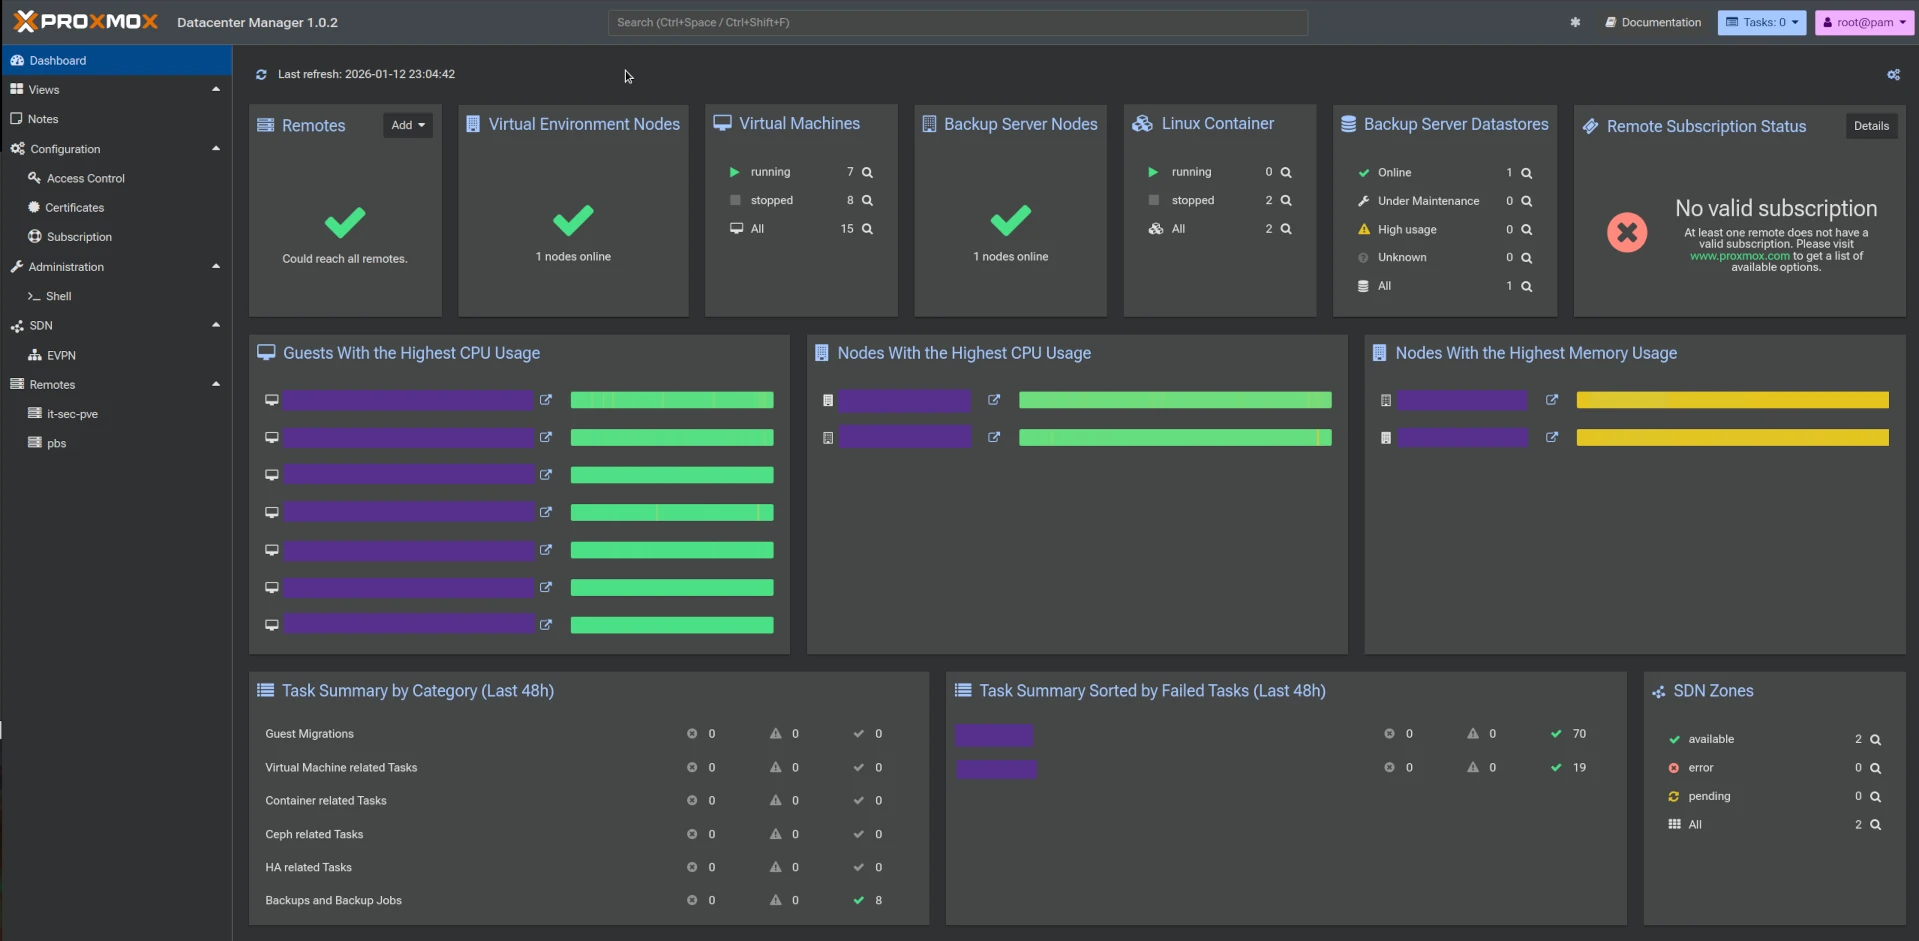Search online Backup Server datastores

tap(1526, 172)
